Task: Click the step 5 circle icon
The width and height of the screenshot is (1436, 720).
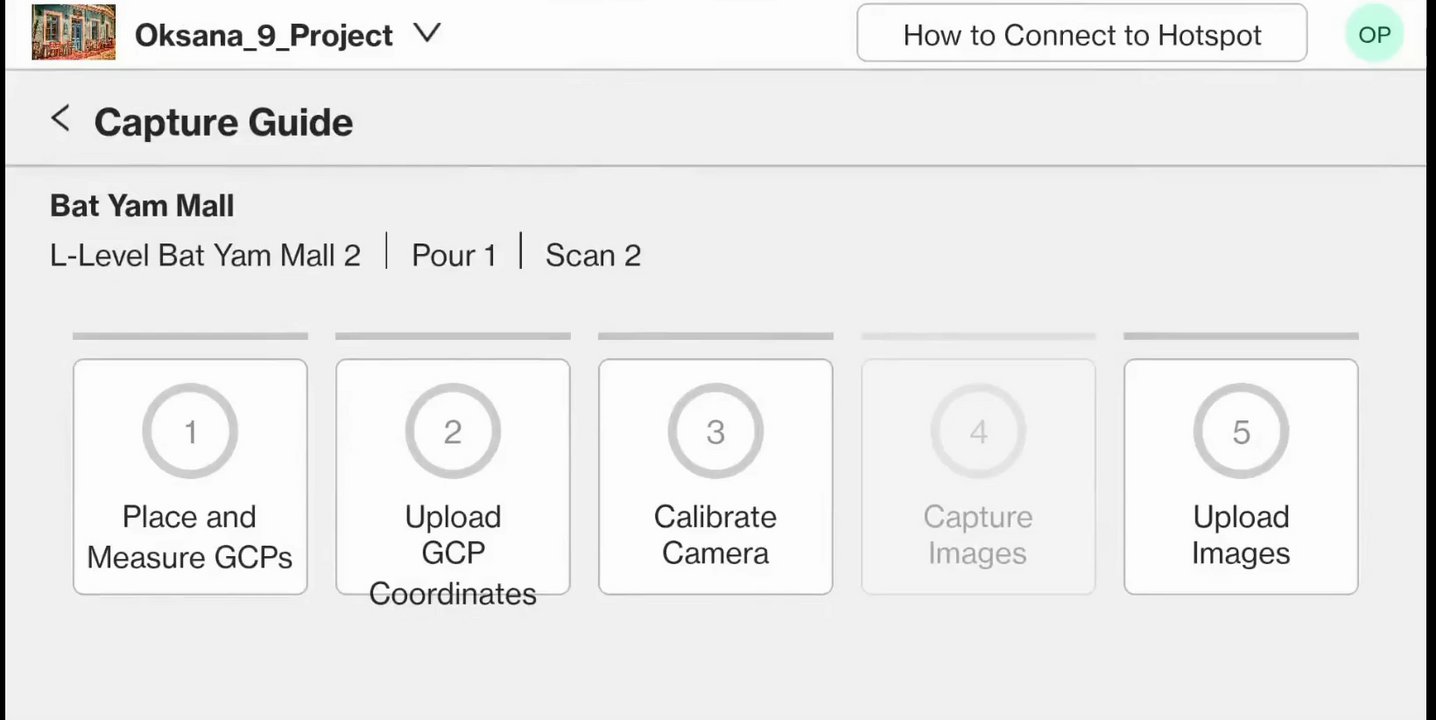Action: [1241, 431]
